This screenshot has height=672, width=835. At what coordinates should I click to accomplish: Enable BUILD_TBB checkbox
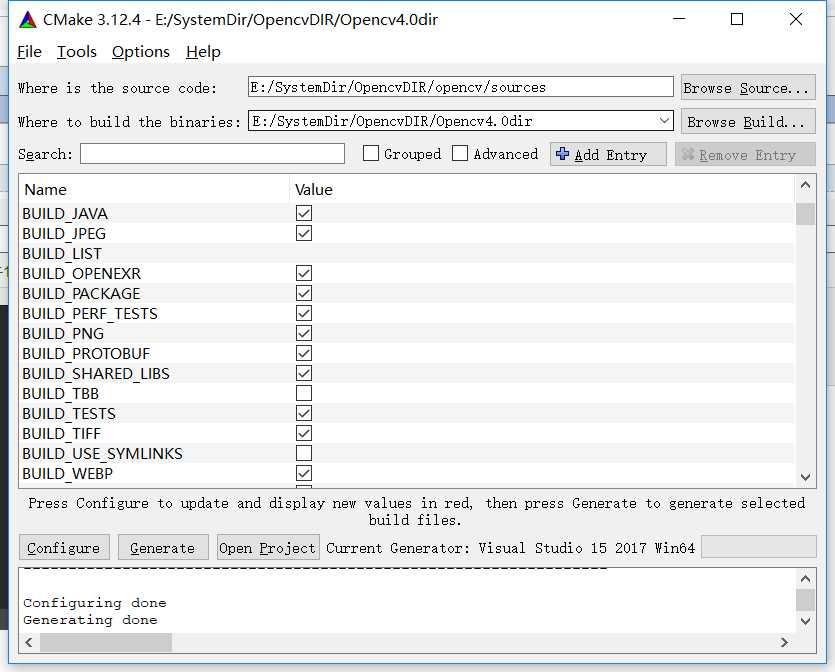(304, 393)
